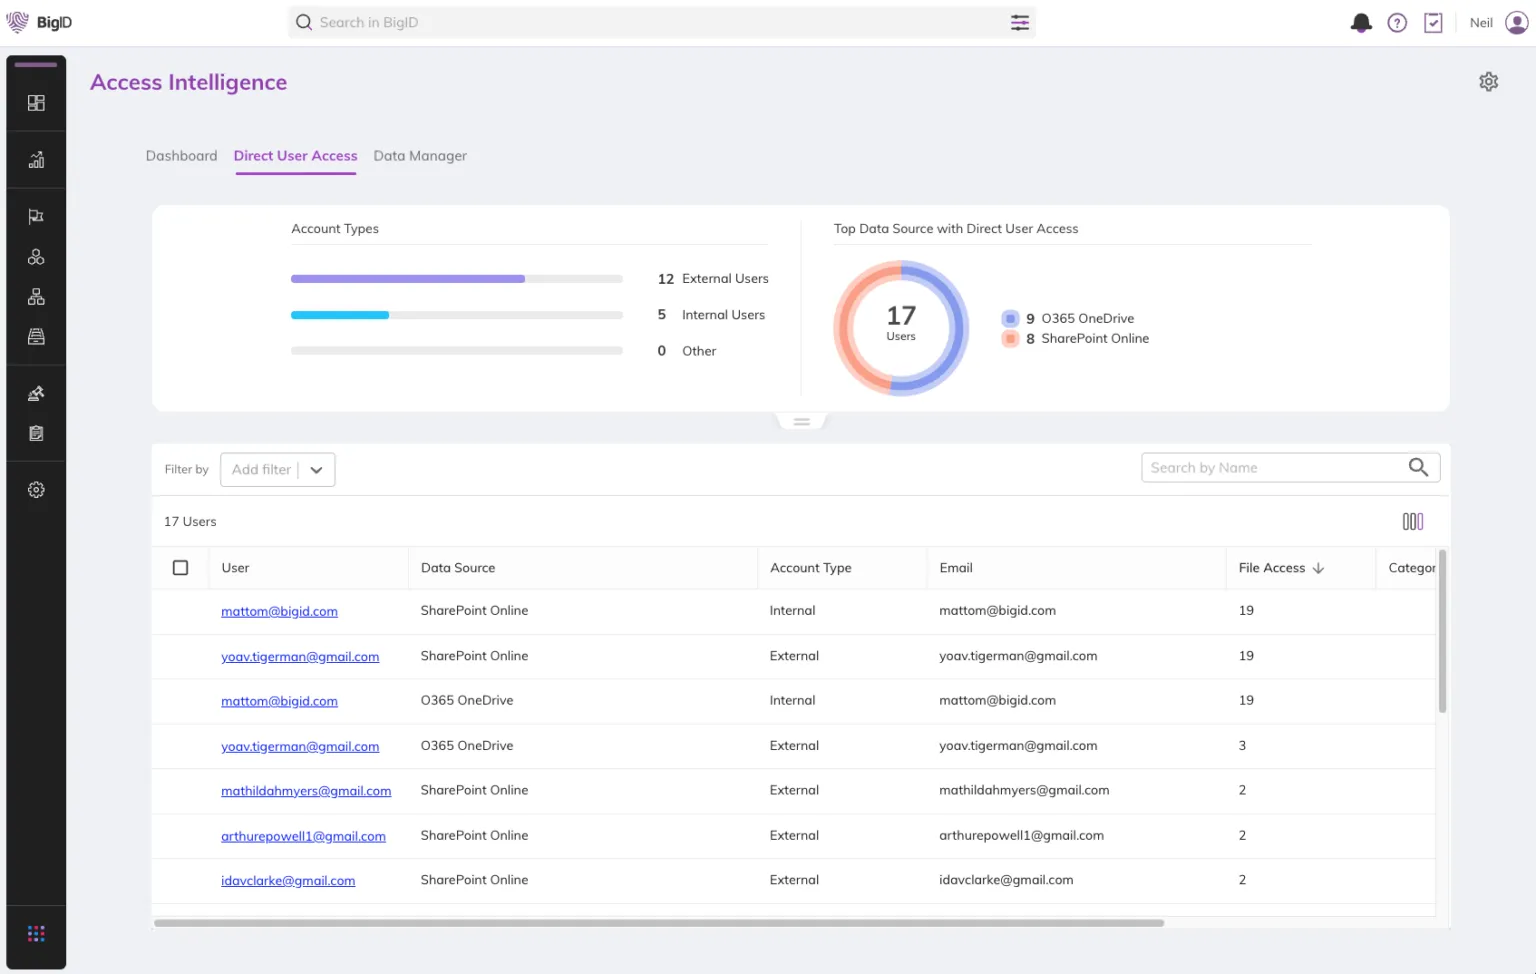This screenshot has width=1536, height=974.
Task: Switch to the Data Manager tab
Action: [x=420, y=156]
